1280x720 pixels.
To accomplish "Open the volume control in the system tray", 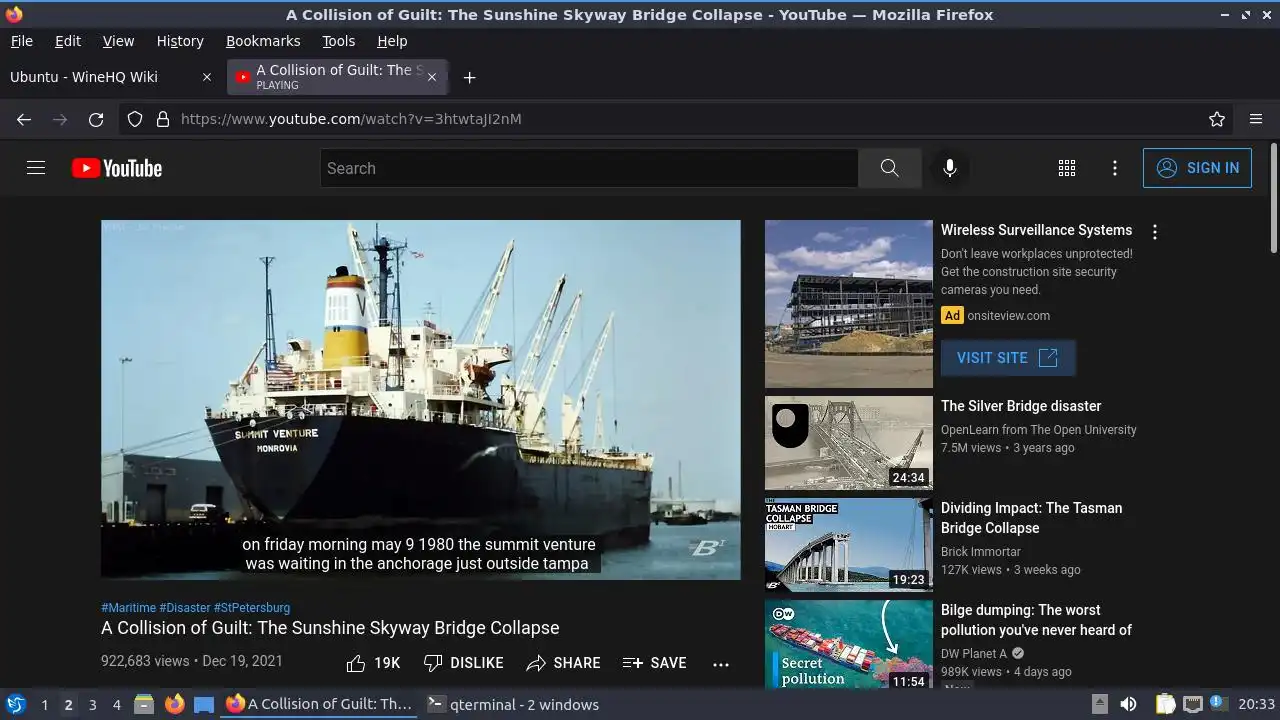I will coord(1128,704).
